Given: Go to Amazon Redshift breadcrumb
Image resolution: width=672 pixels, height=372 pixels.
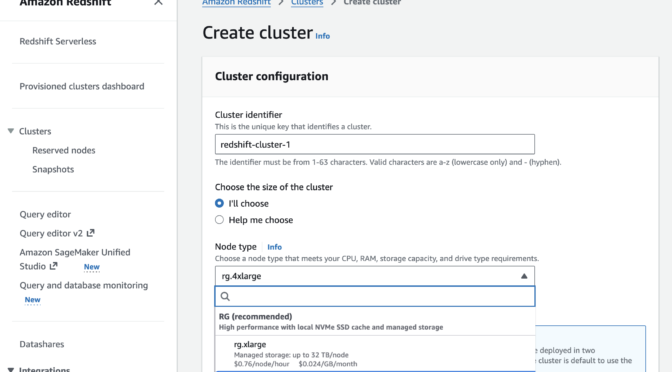Looking at the screenshot, I should point(236,2).
